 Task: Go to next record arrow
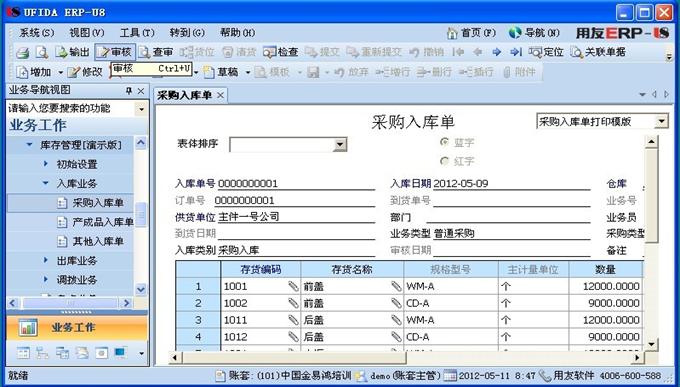pos(497,52)
